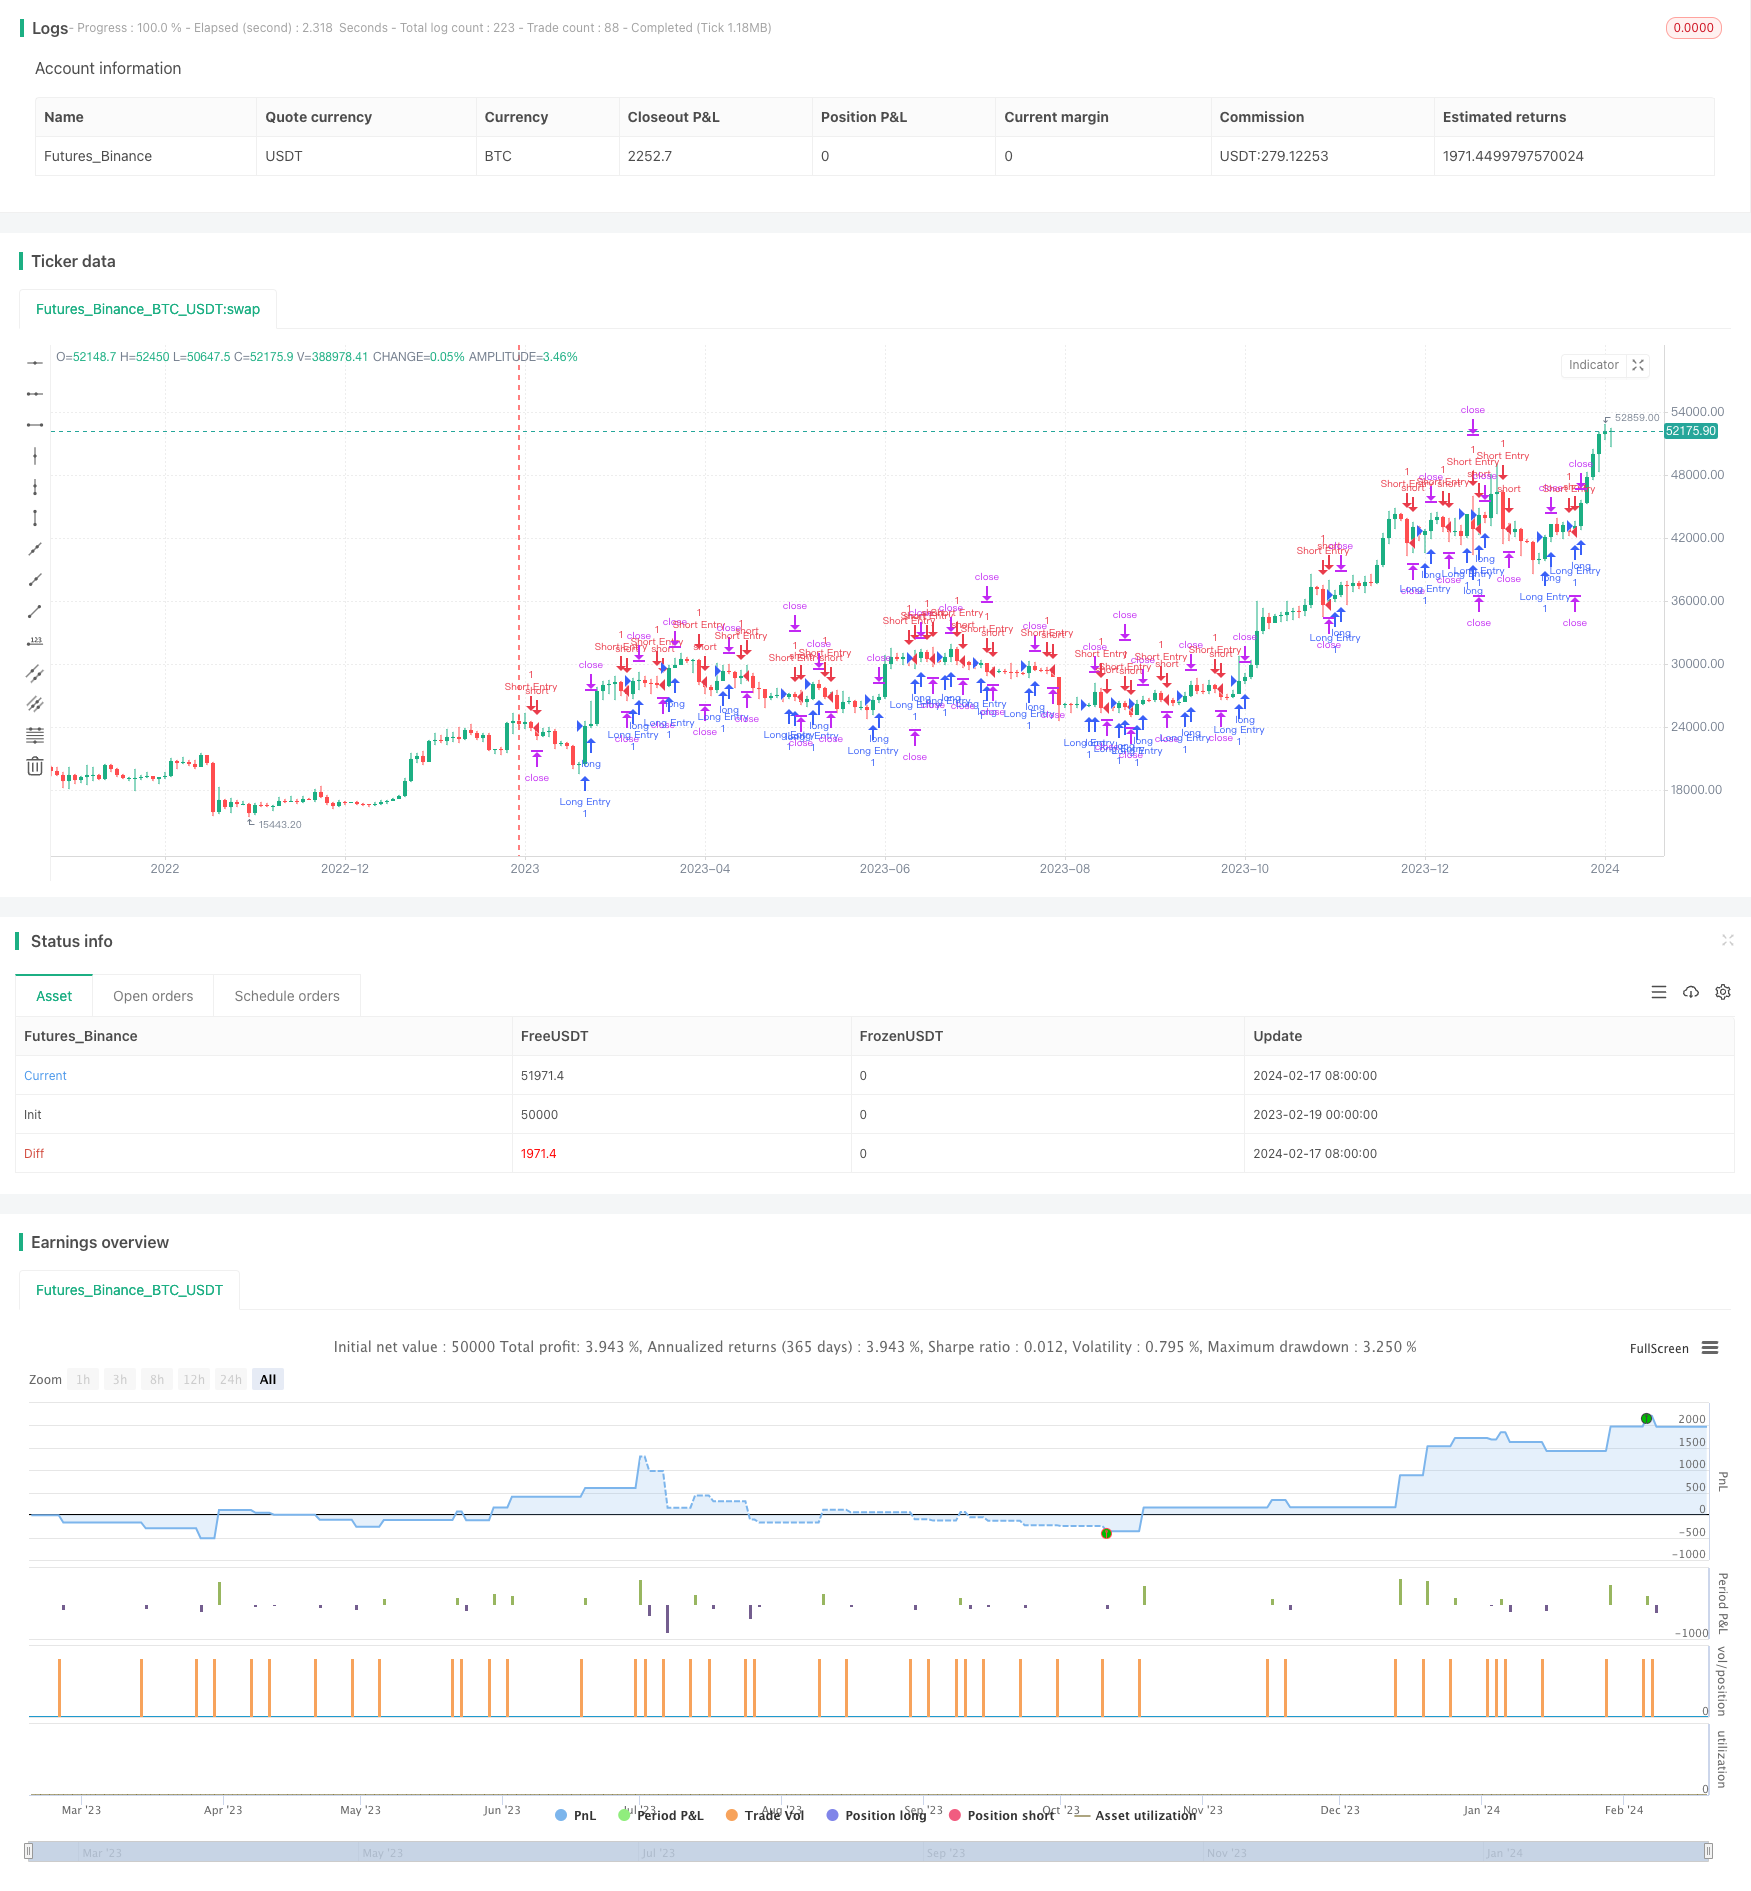Set earnings zoom to 1h
This screenshot has width=1751, height=1891.
coord(83,1379)
